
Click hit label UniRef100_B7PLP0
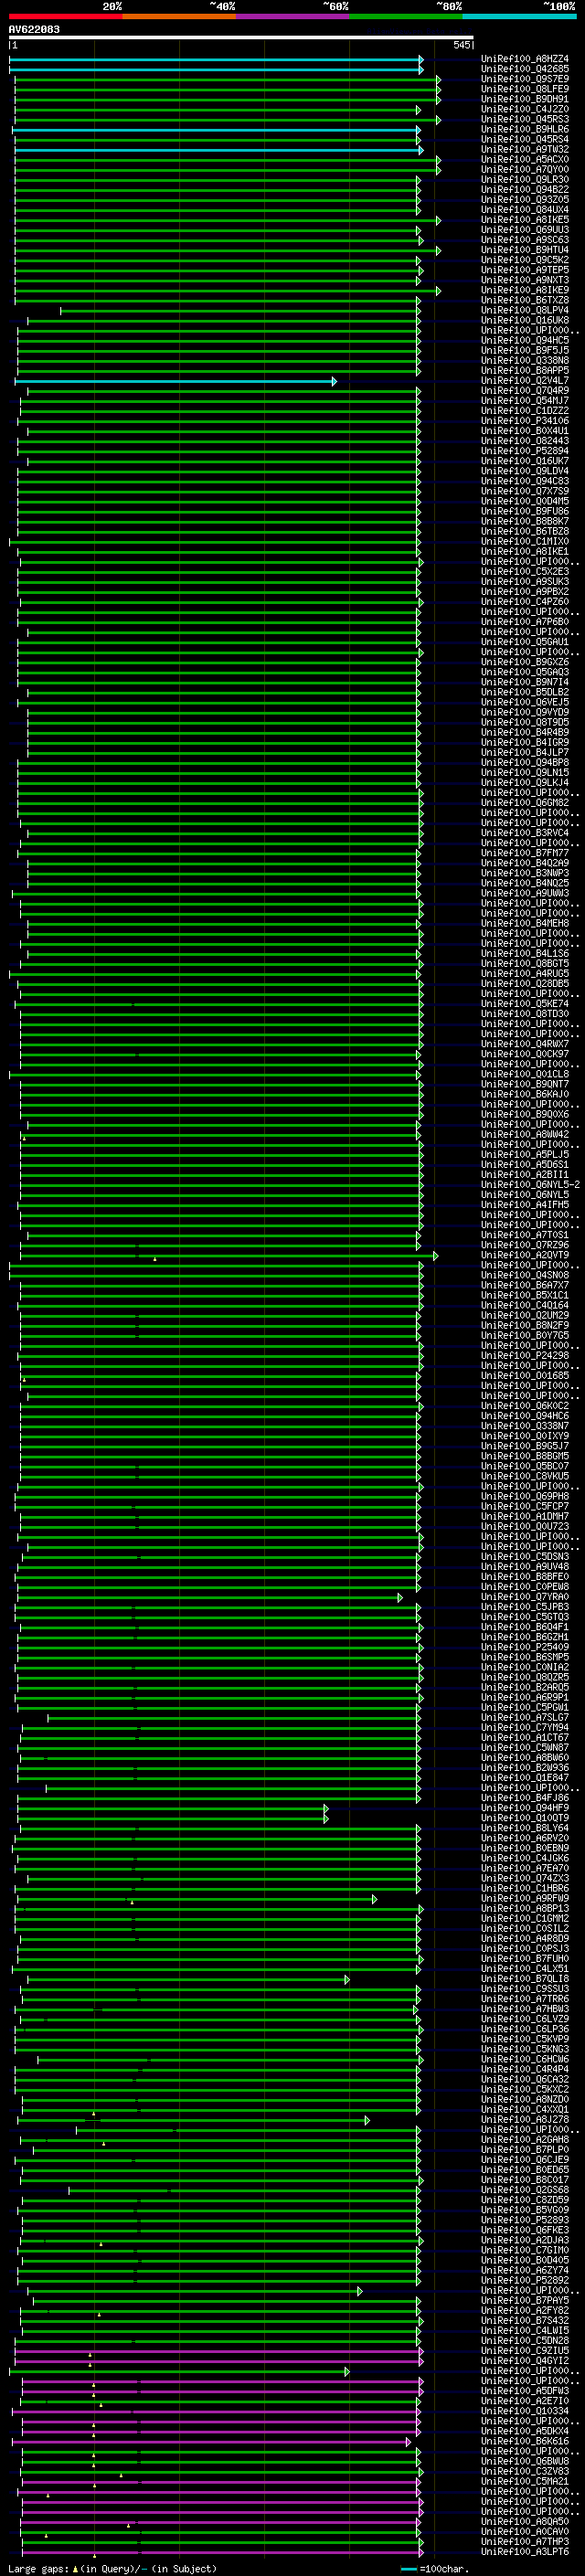tap(525, 2149)
